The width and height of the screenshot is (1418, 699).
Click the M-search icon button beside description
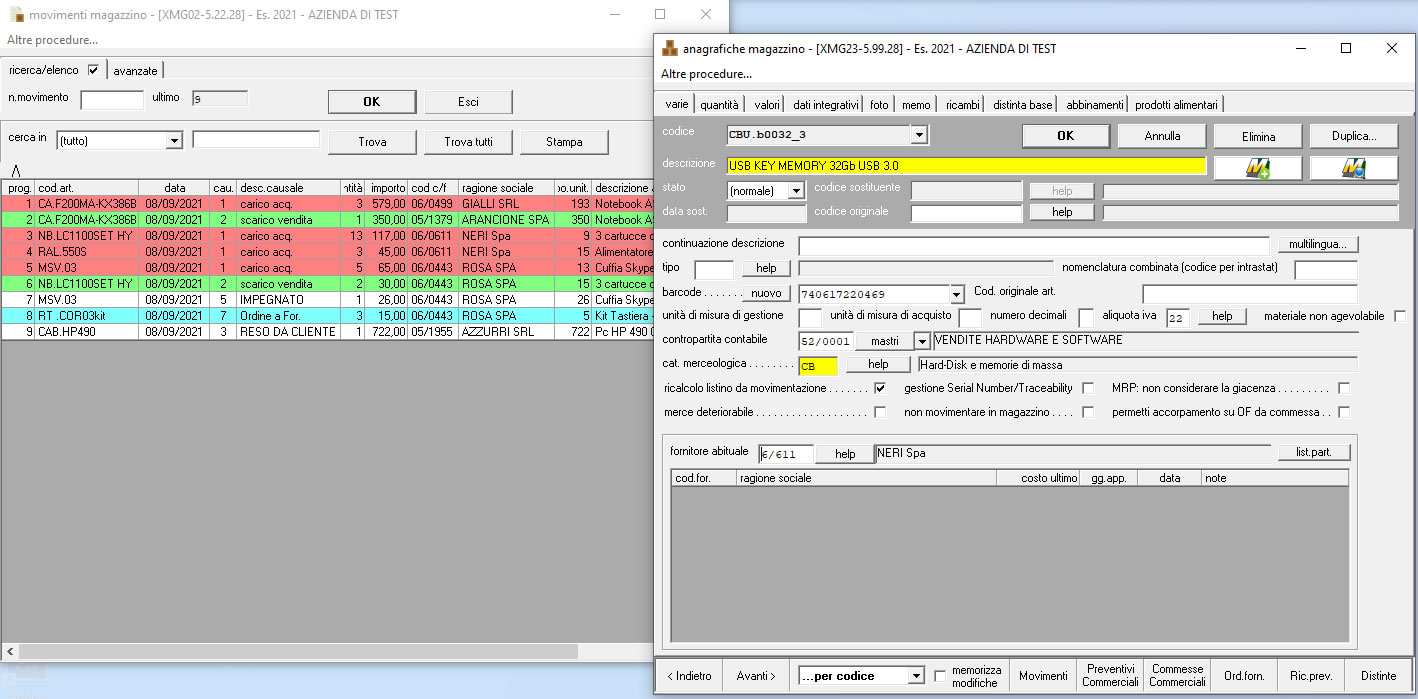[1354, 168]
